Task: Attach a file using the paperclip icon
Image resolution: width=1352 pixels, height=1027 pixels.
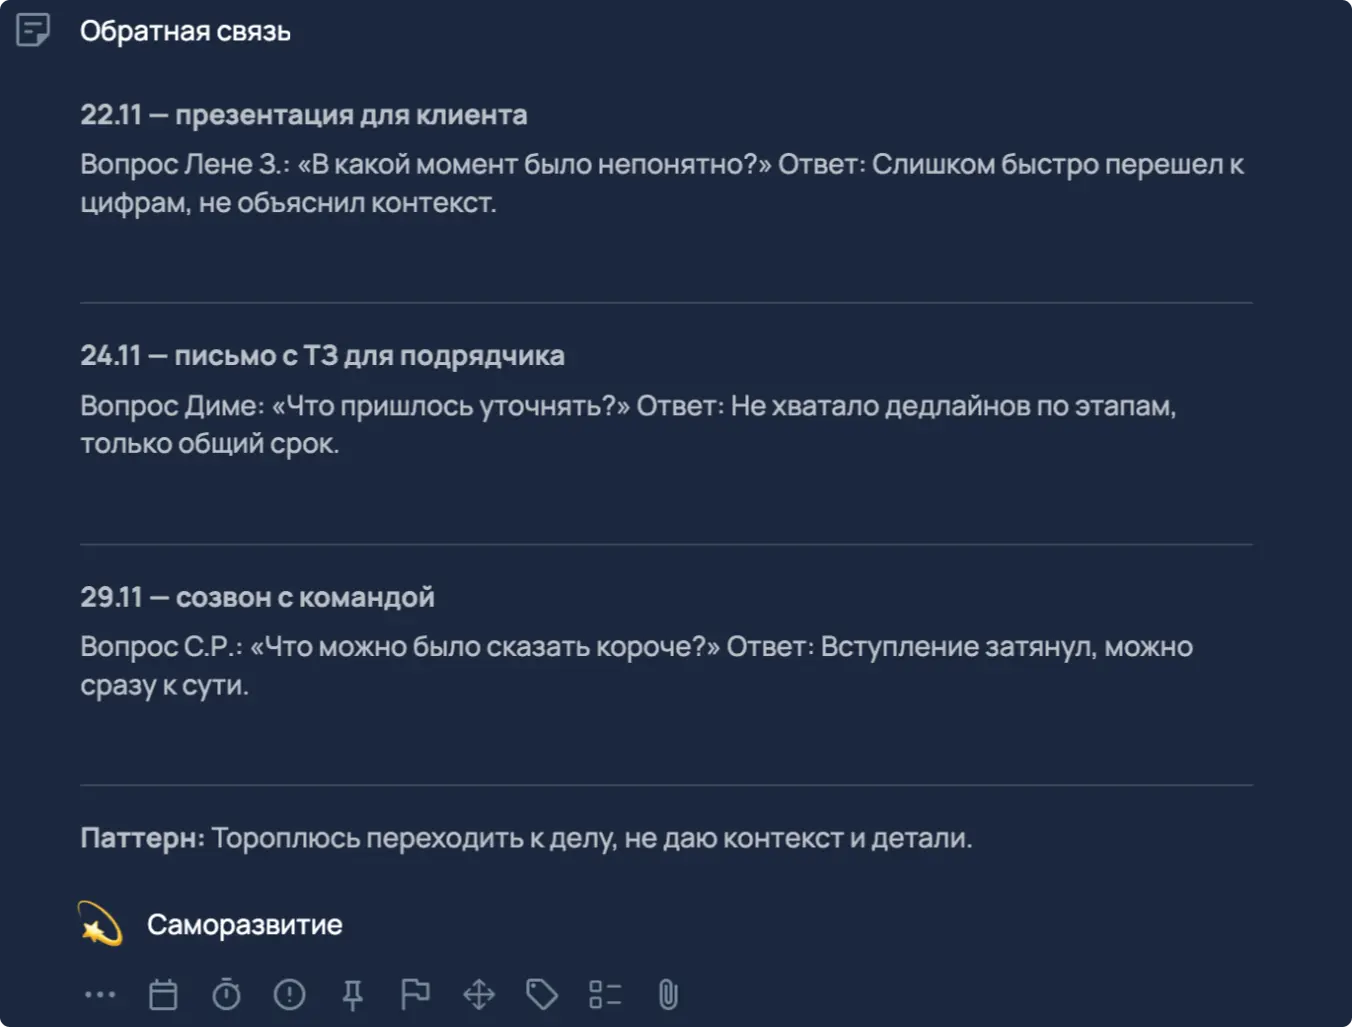Action: [x=667, y=993]
